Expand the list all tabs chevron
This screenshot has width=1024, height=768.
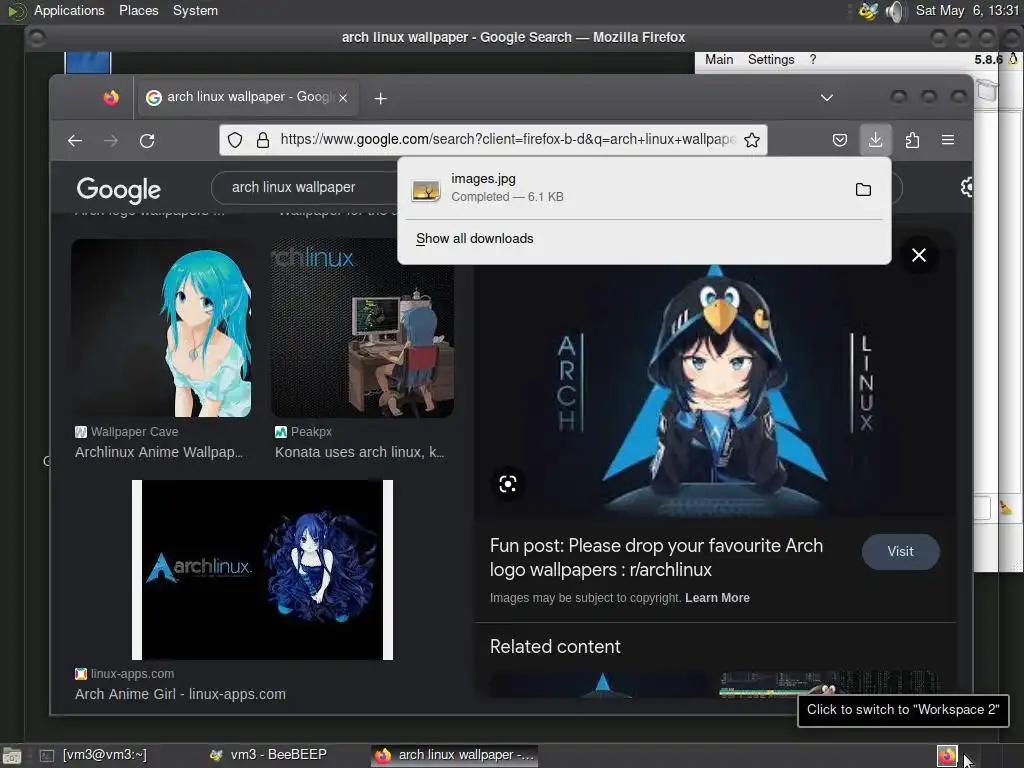(827, 97)
